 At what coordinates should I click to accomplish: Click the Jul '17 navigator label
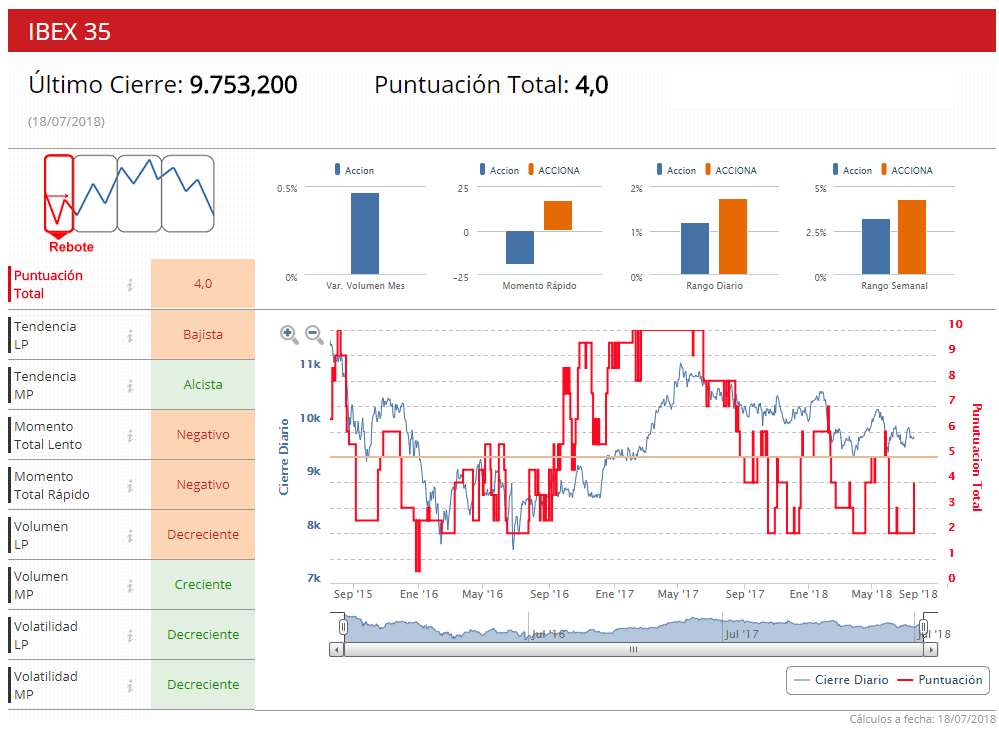coord(742,635)
